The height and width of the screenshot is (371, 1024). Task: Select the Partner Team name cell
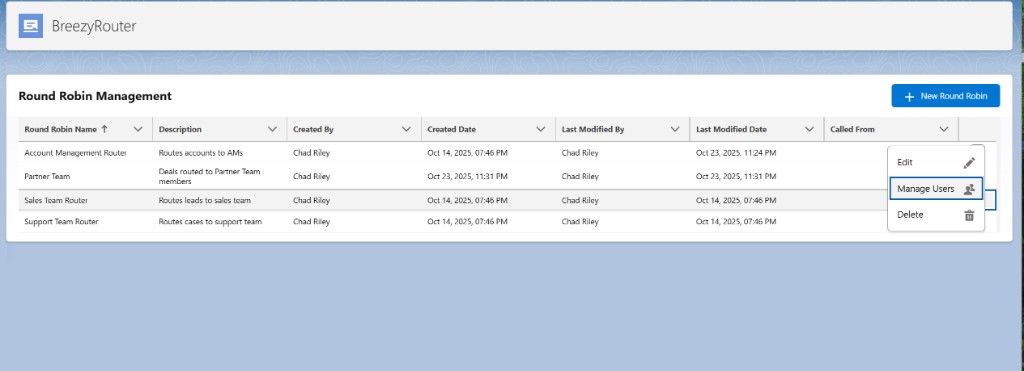[47, 176]
